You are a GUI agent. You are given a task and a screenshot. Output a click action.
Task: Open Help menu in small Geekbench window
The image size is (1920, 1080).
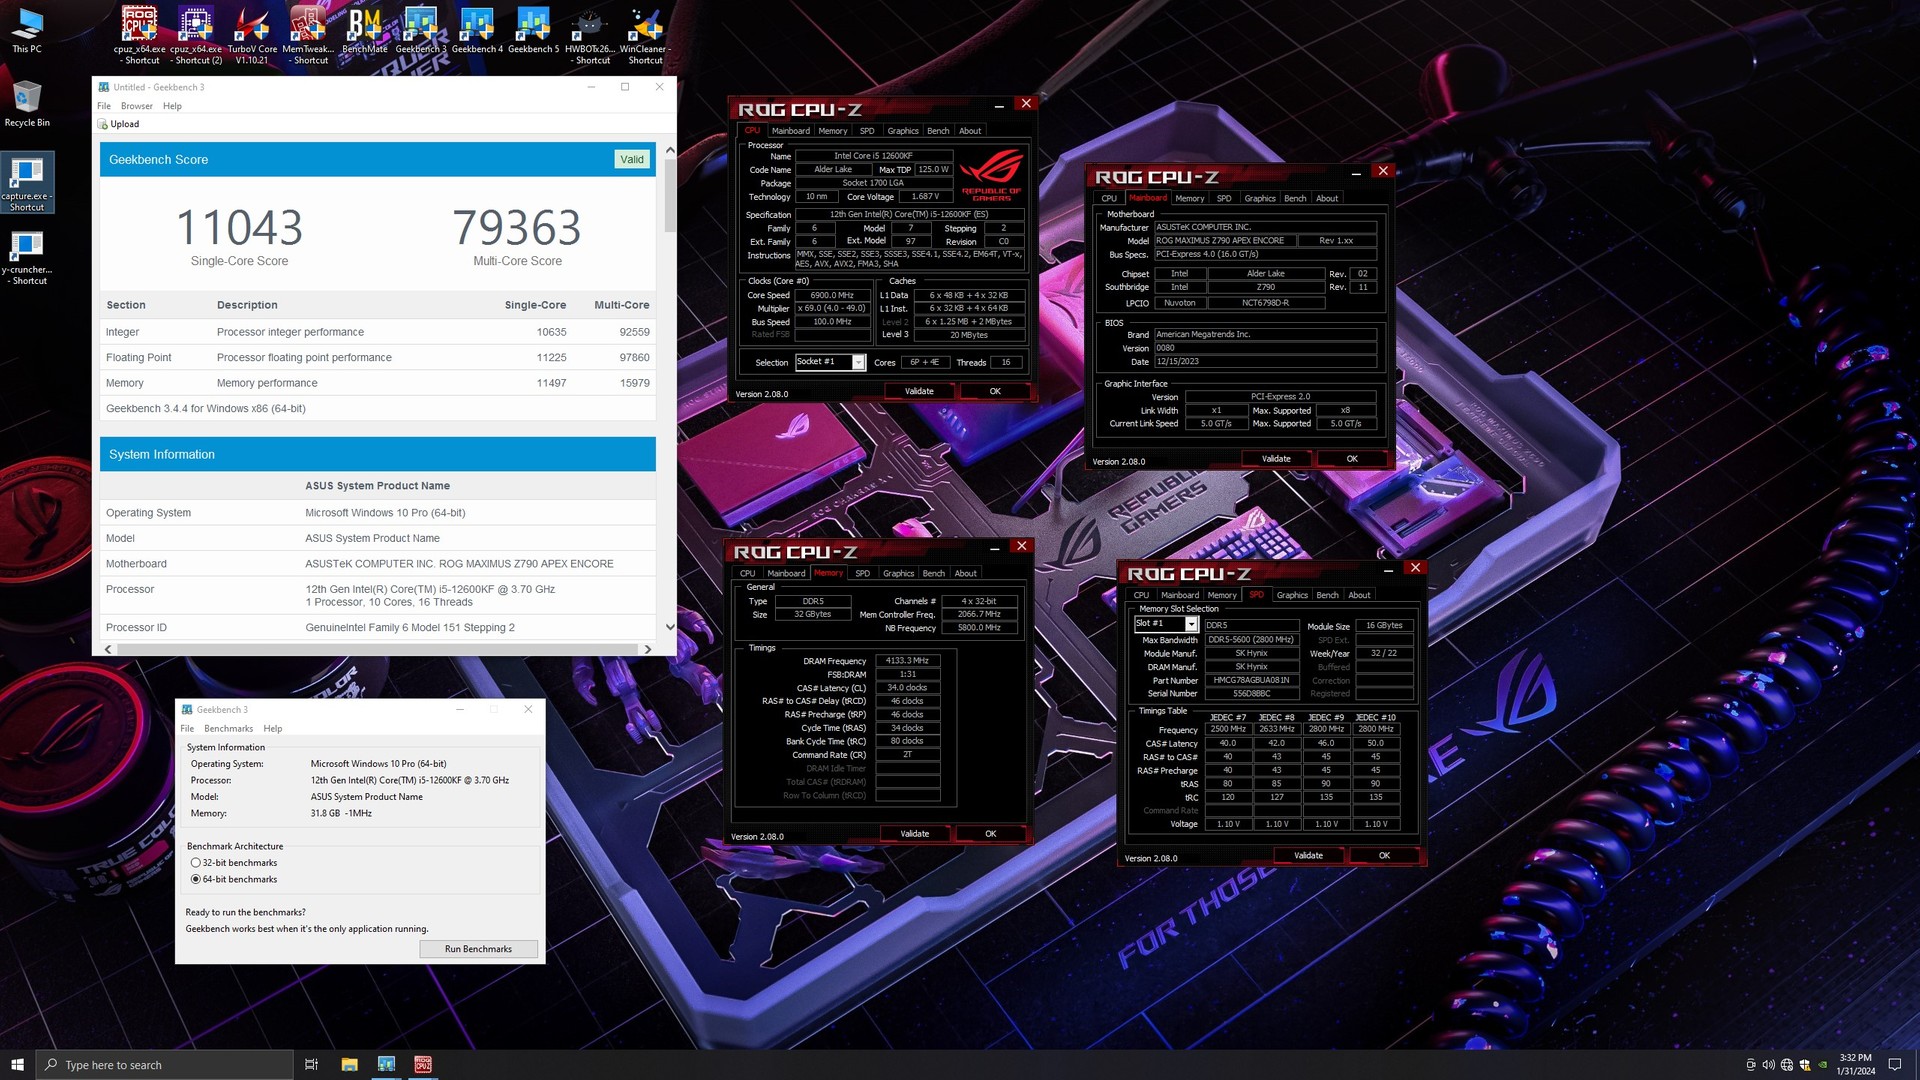click(x=273, y=729)
